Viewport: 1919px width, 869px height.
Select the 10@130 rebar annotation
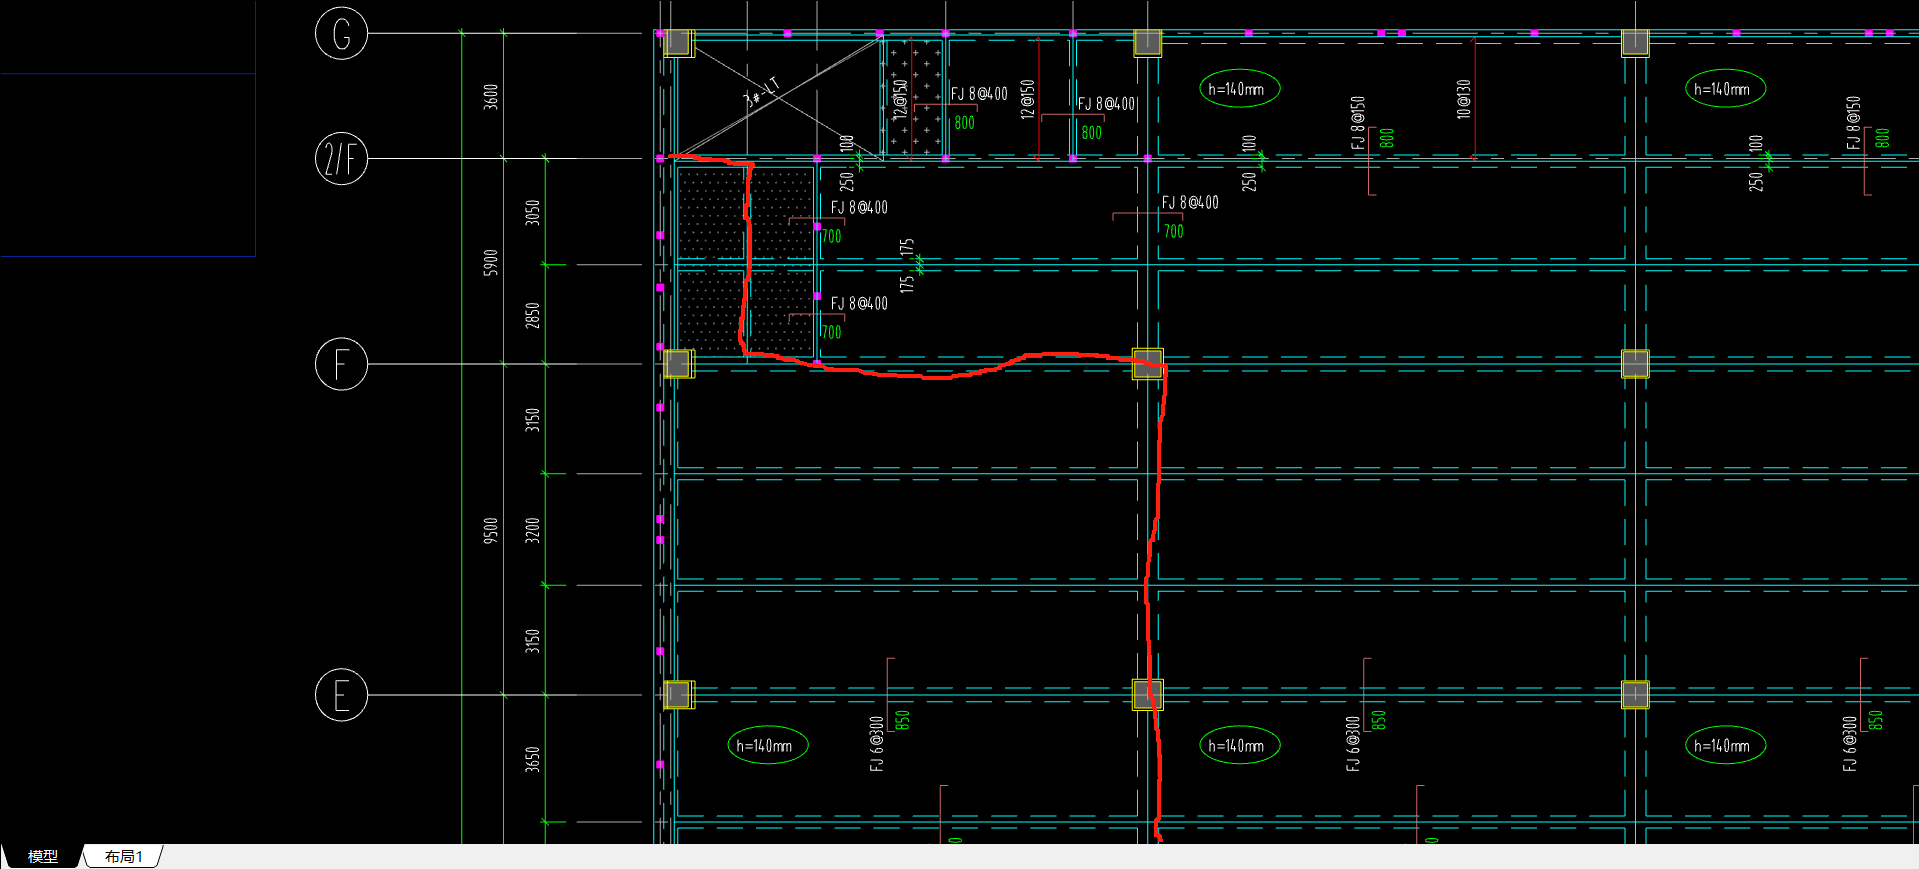[1463, 99]
